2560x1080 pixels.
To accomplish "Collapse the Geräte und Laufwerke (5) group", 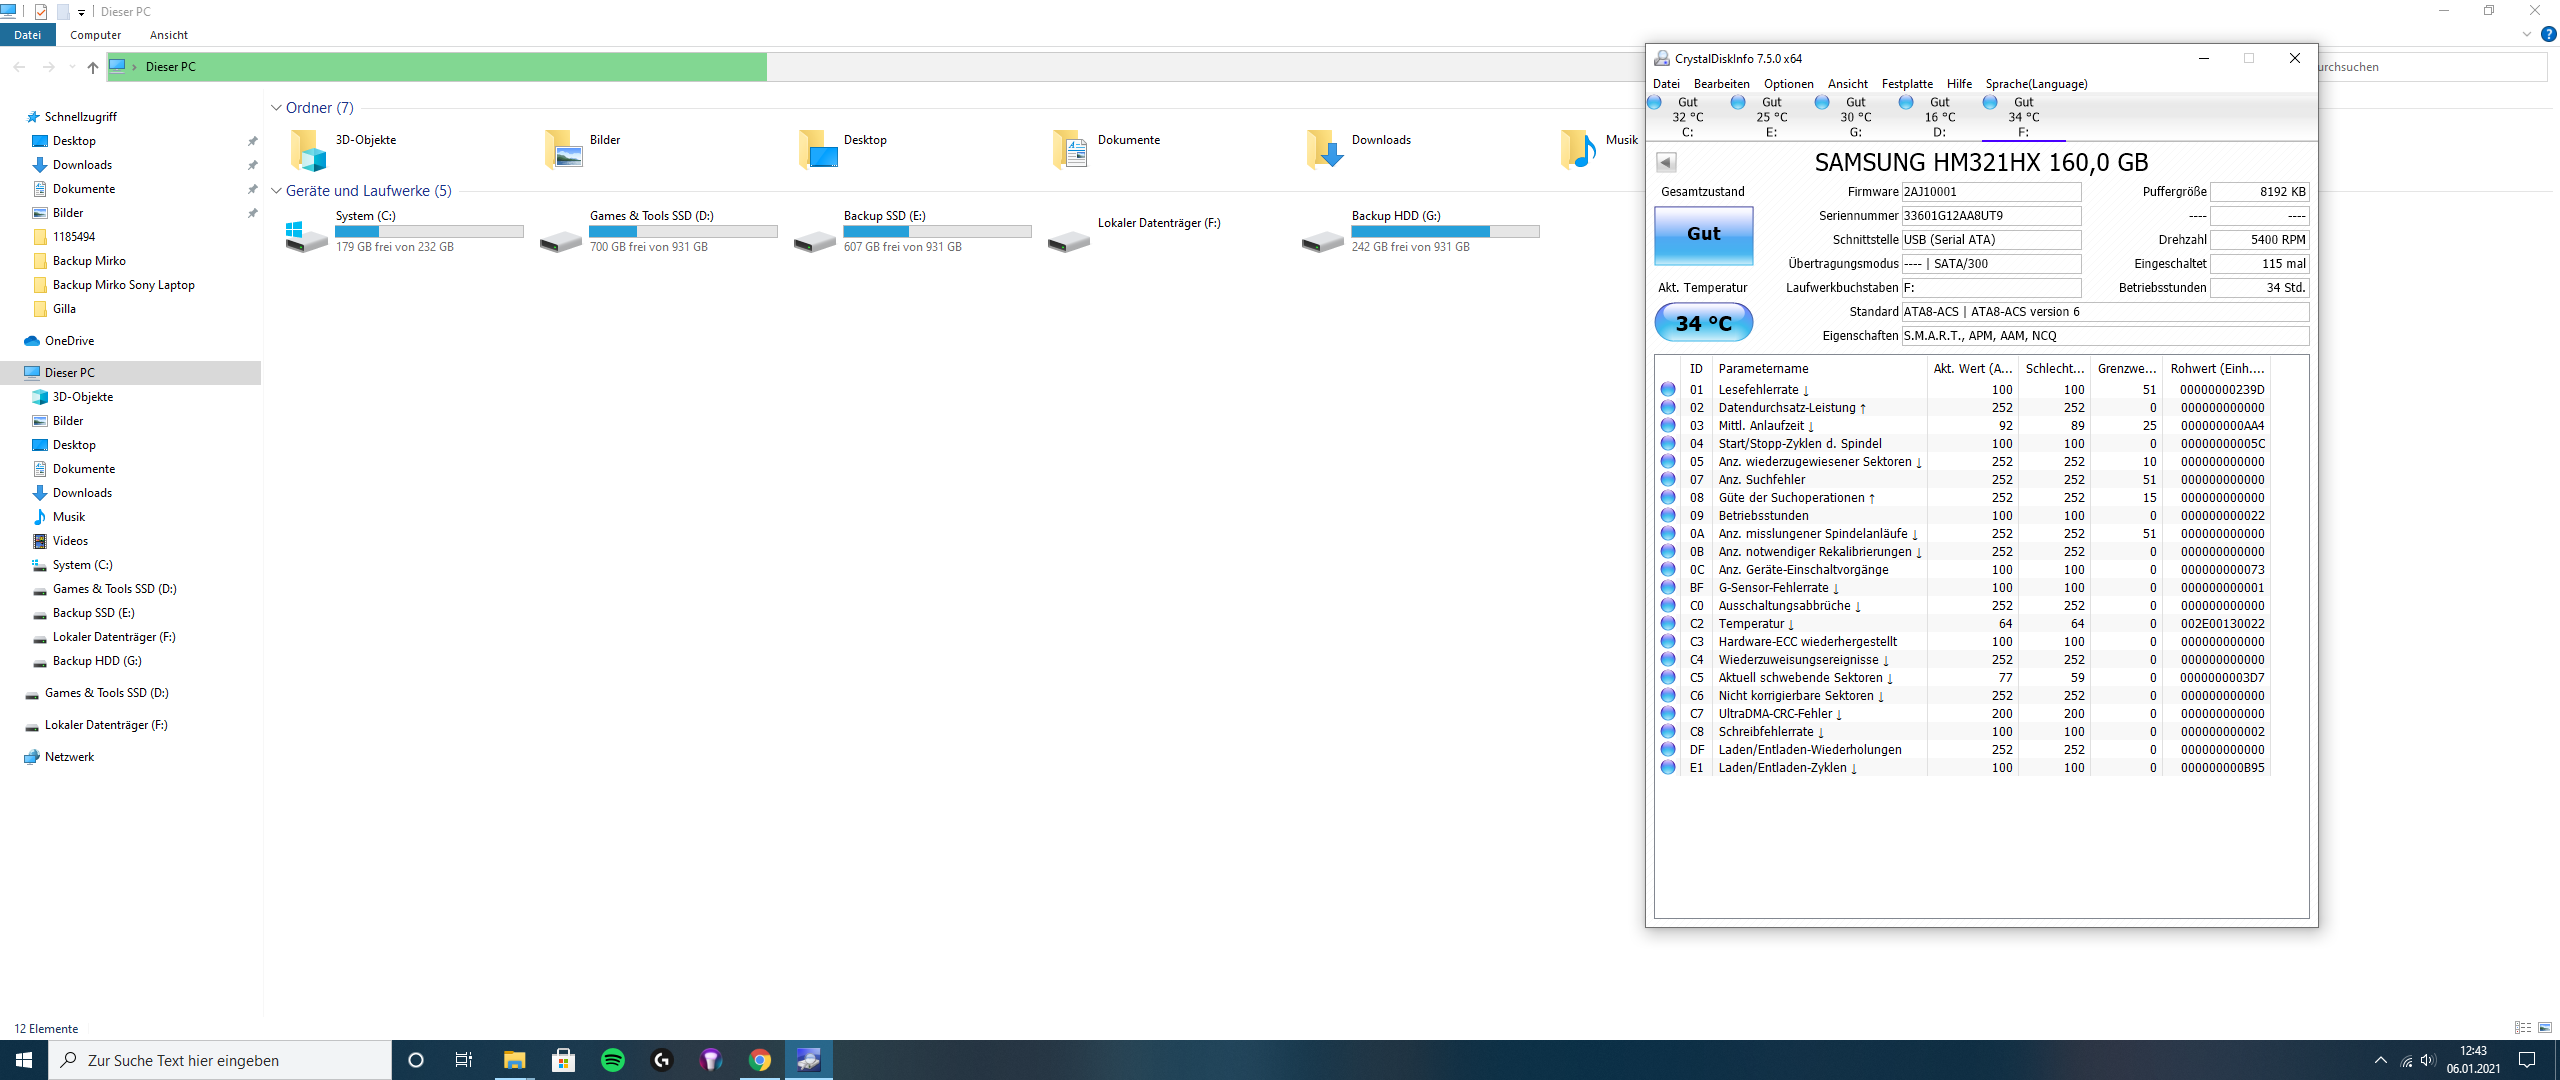I will tap(276, 191).
